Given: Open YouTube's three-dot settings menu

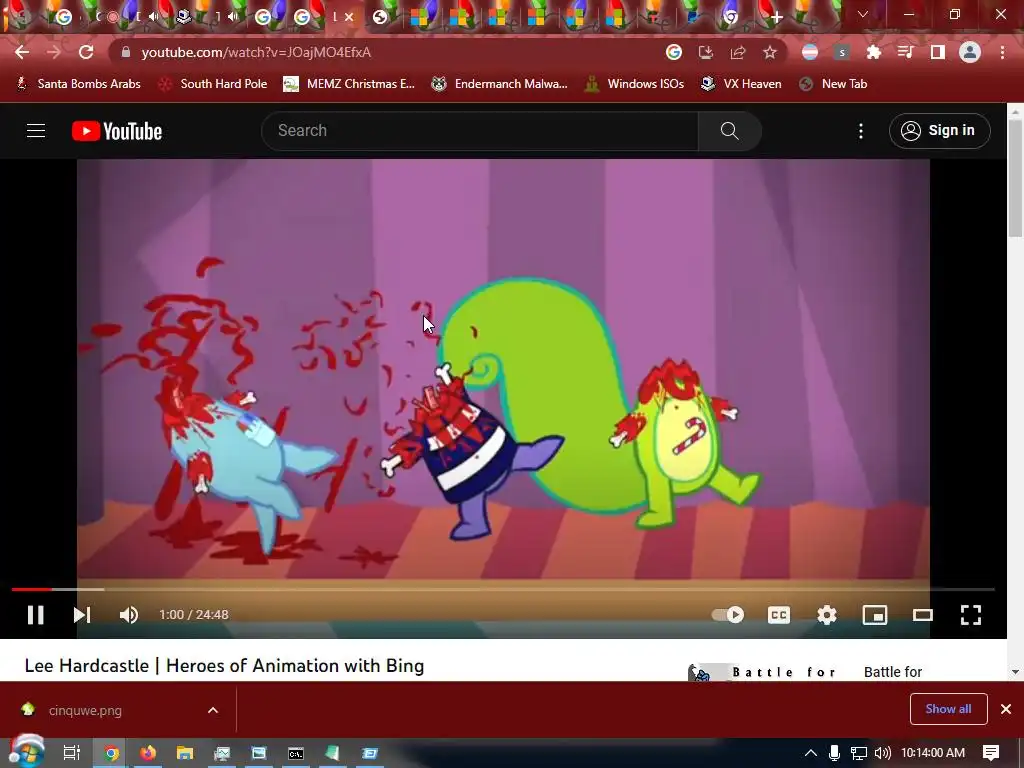Looking at the screenshot, I should (x=861, y=131).
